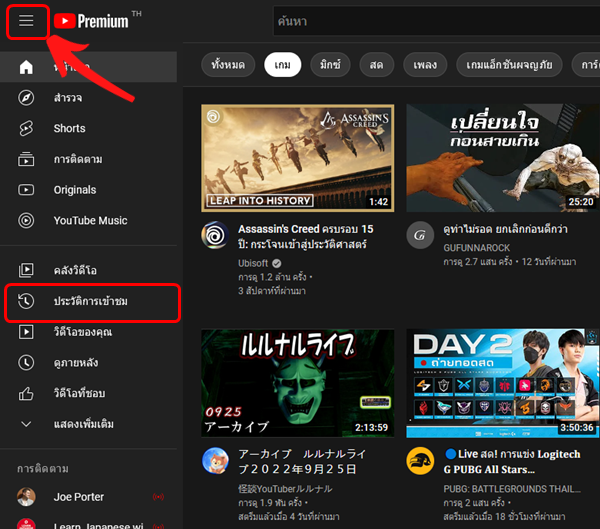Open the hamburger guide menu
Image resolution: width=600 pixels, height=529 pixels.
[x=26, y=21]
